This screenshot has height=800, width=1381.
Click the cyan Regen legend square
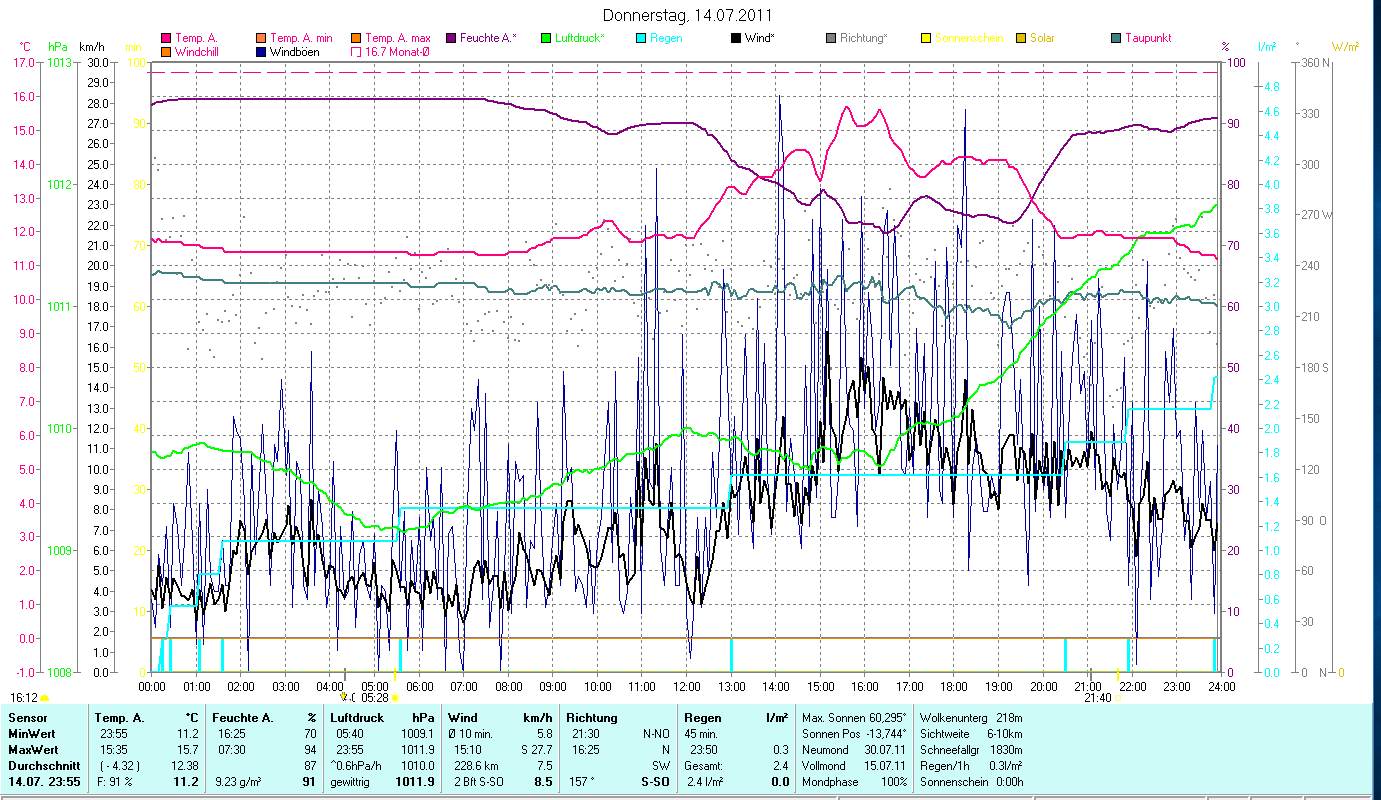(x=640, y=38)
